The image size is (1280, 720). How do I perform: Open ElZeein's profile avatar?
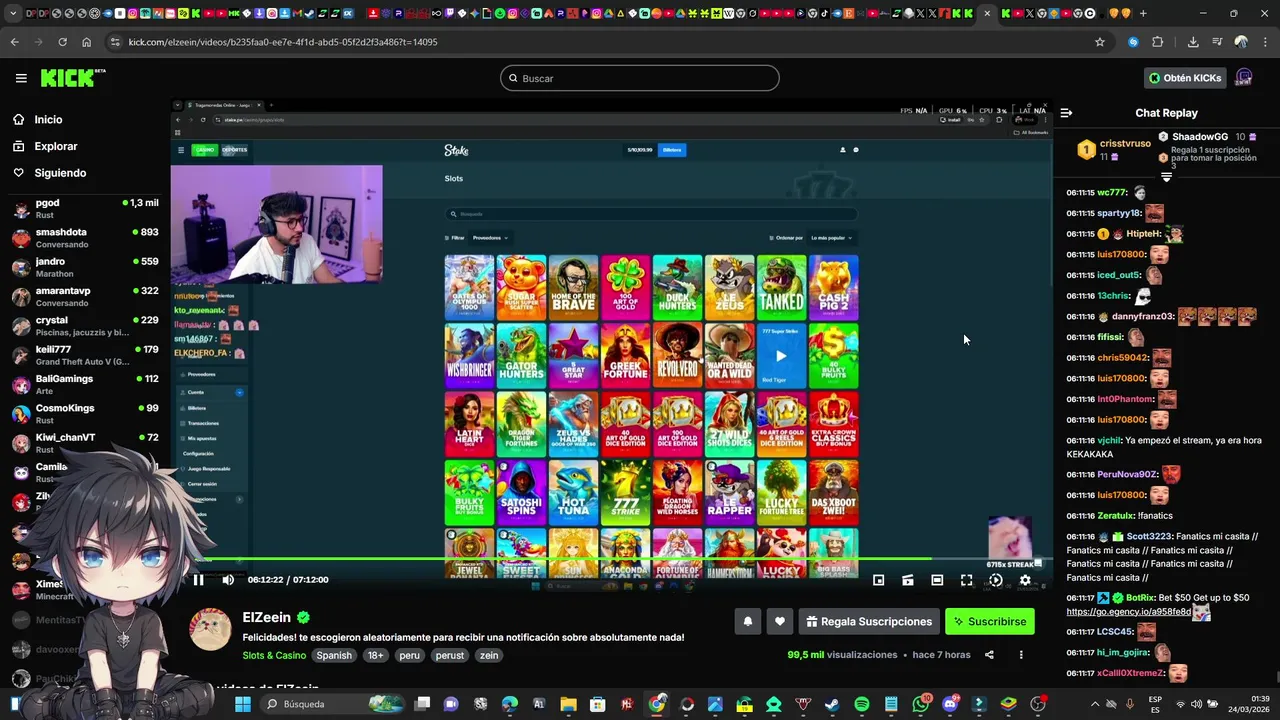click(211, 630)
